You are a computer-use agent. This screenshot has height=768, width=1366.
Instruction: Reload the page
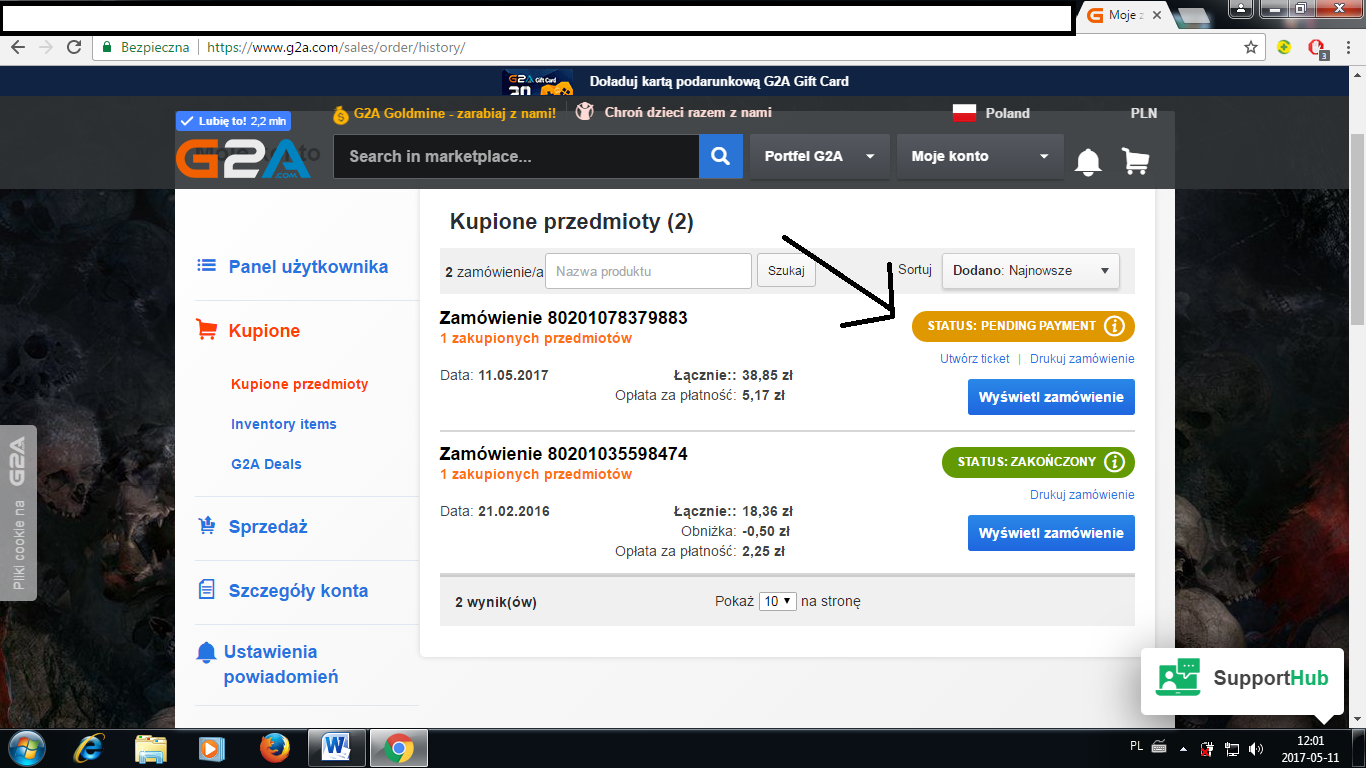coord(74,47)
